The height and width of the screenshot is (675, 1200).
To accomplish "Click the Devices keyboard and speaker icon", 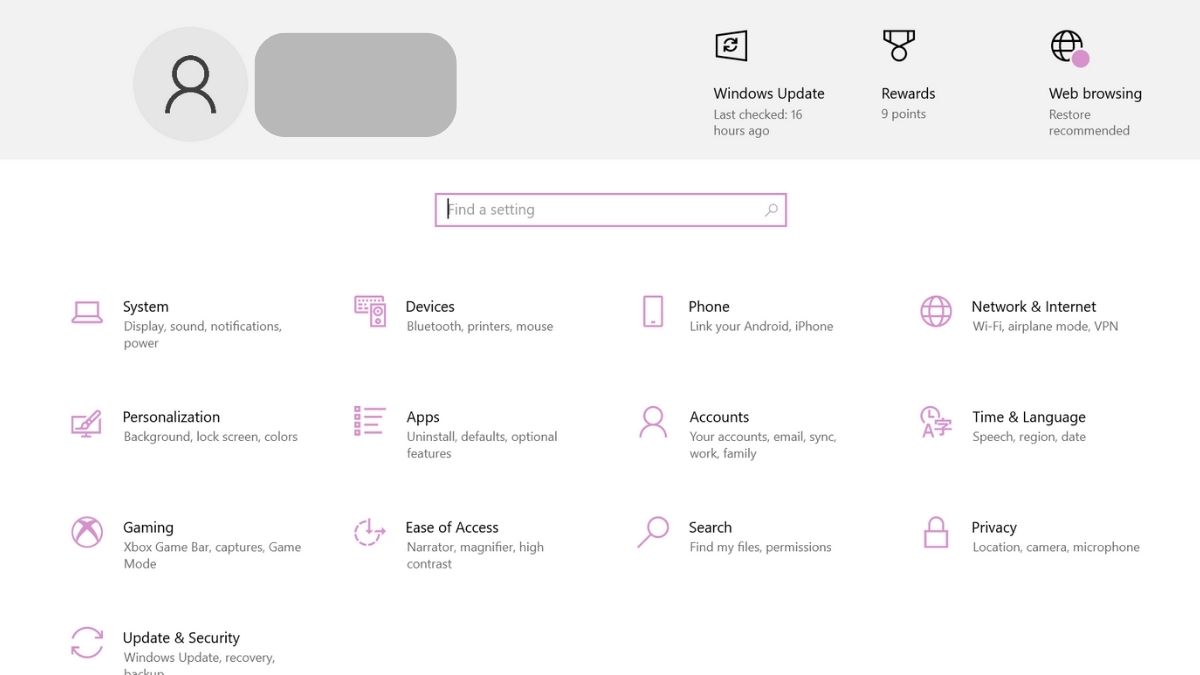I will 370,311.
